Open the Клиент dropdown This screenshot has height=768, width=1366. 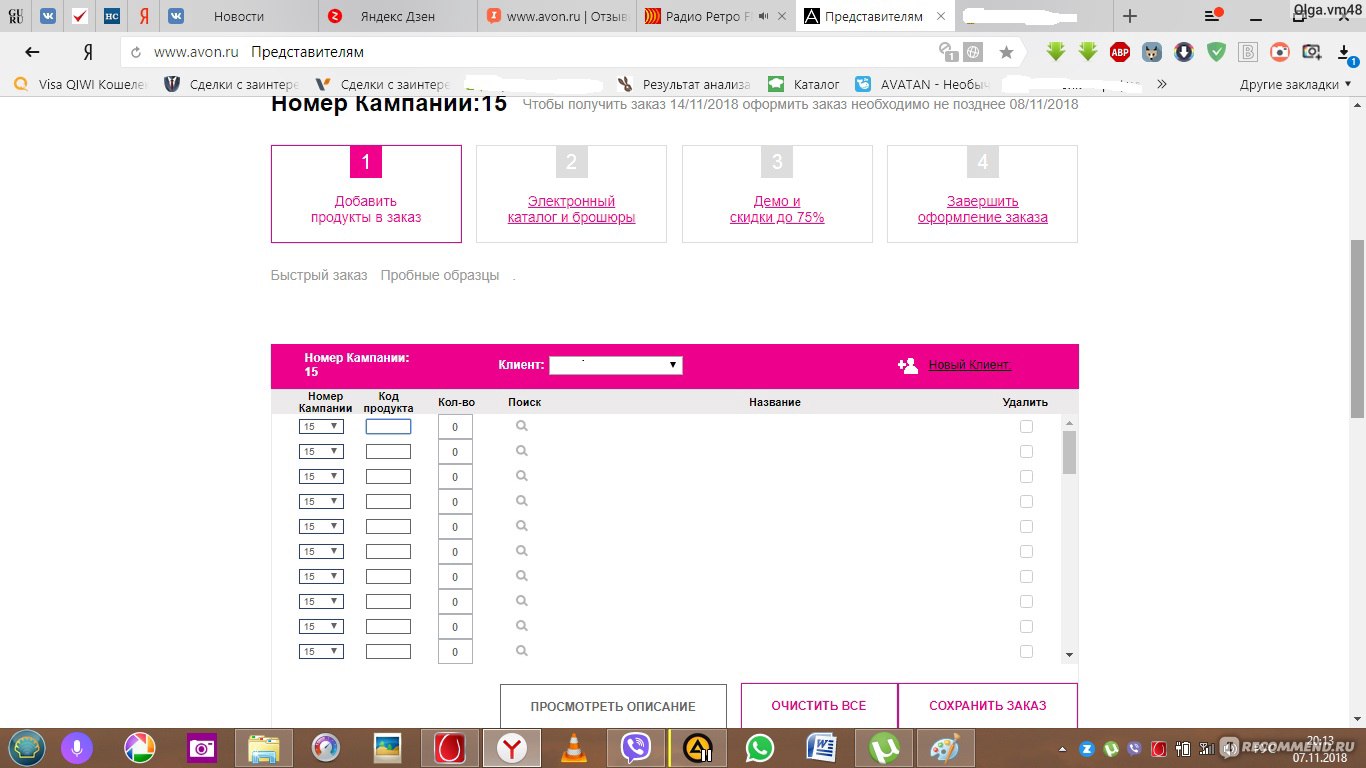tap(616, 366)
